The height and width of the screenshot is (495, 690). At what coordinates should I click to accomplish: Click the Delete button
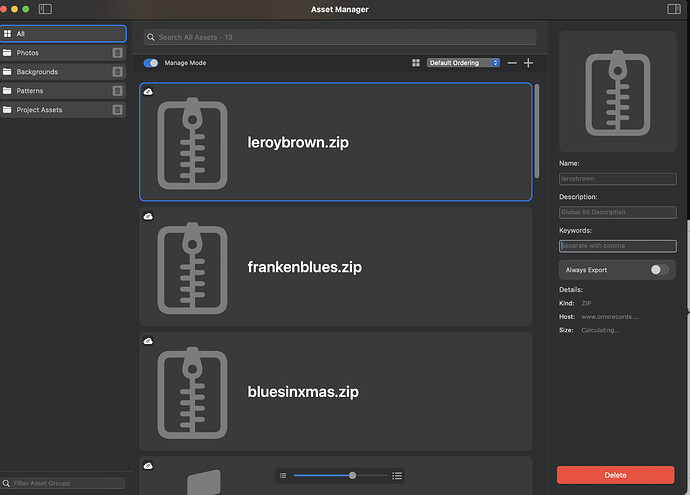[x=615, y=475]
